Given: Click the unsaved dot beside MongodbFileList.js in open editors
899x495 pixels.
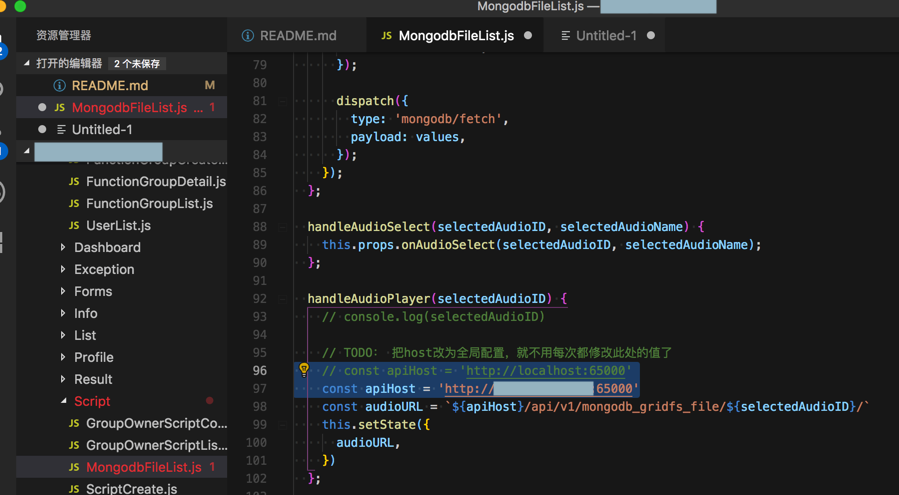Looking at the screenshot, I should point(42,107).
